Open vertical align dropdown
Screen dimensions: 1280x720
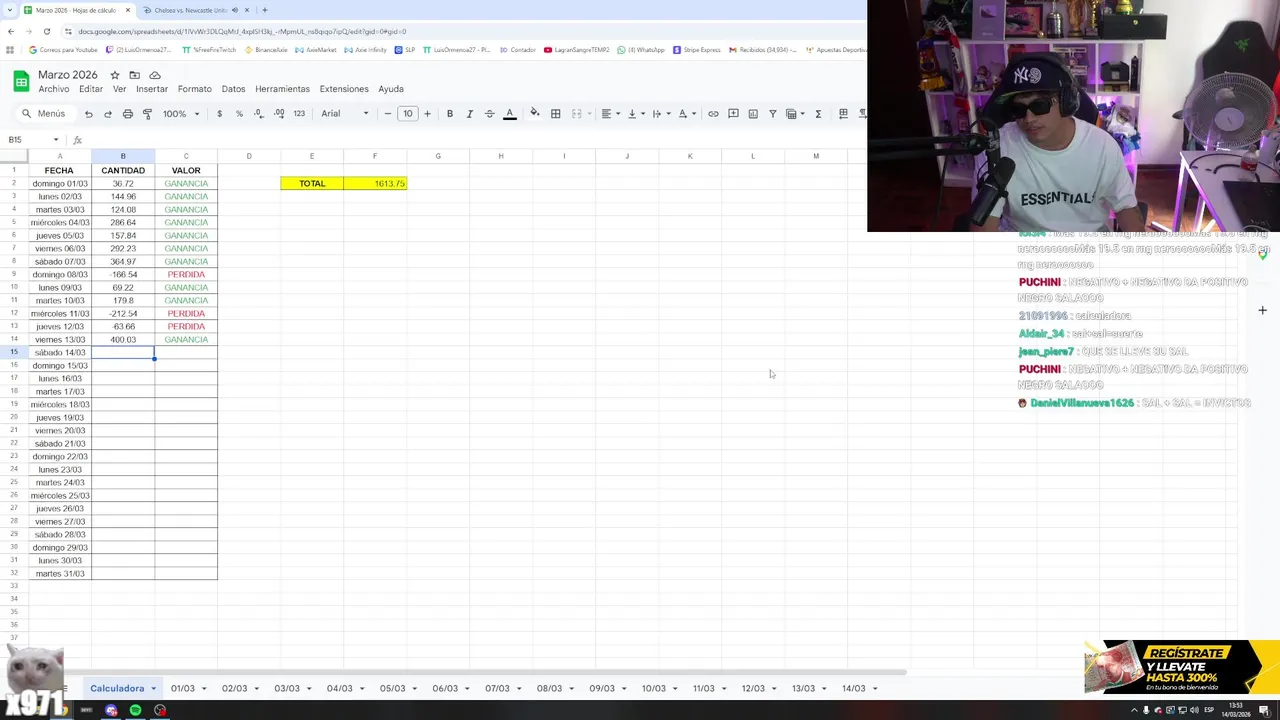click(x=634, y=114)
